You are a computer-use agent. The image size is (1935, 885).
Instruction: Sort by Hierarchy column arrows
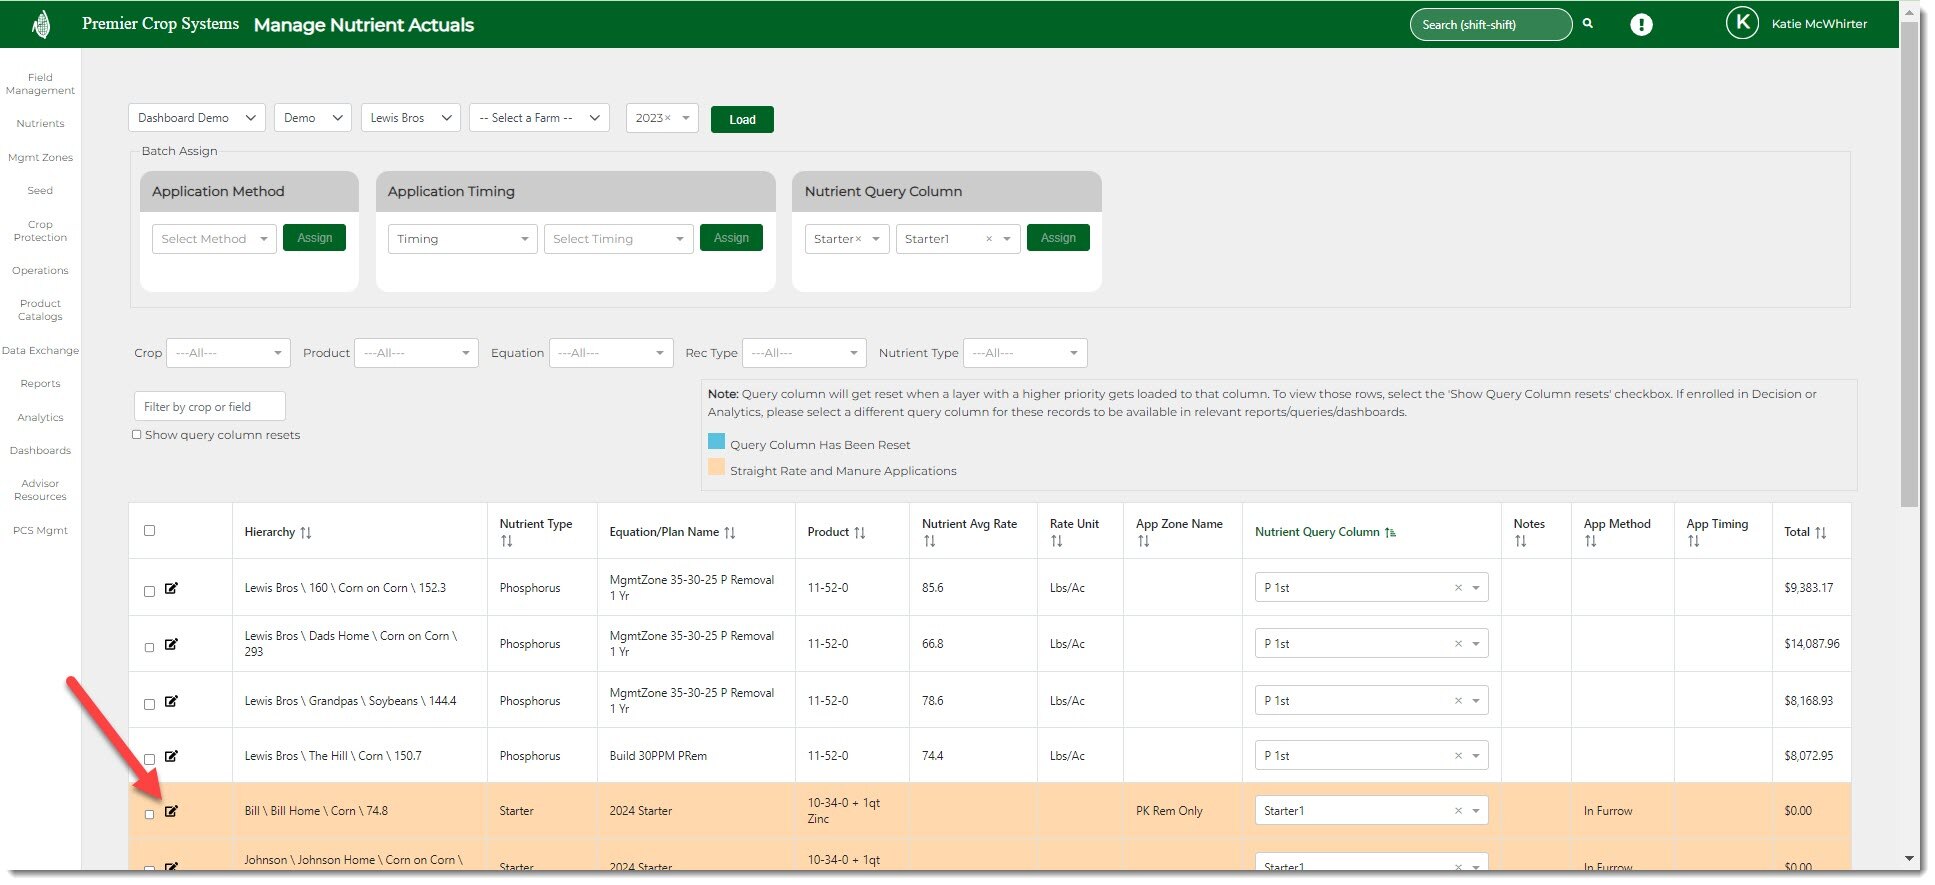click(306, 533)
